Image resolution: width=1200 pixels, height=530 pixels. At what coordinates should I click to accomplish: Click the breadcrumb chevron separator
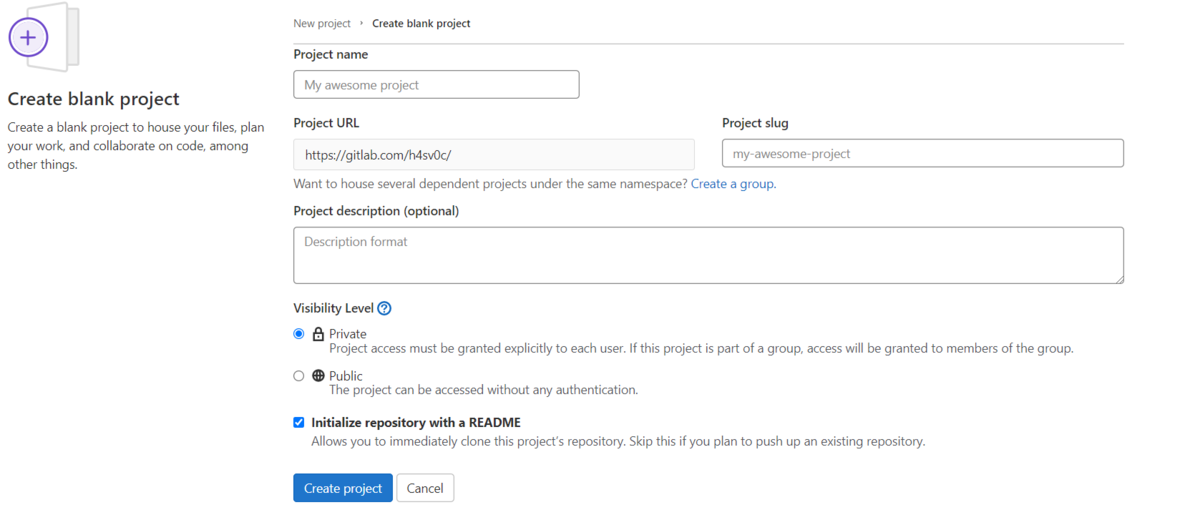pos(361,23)
